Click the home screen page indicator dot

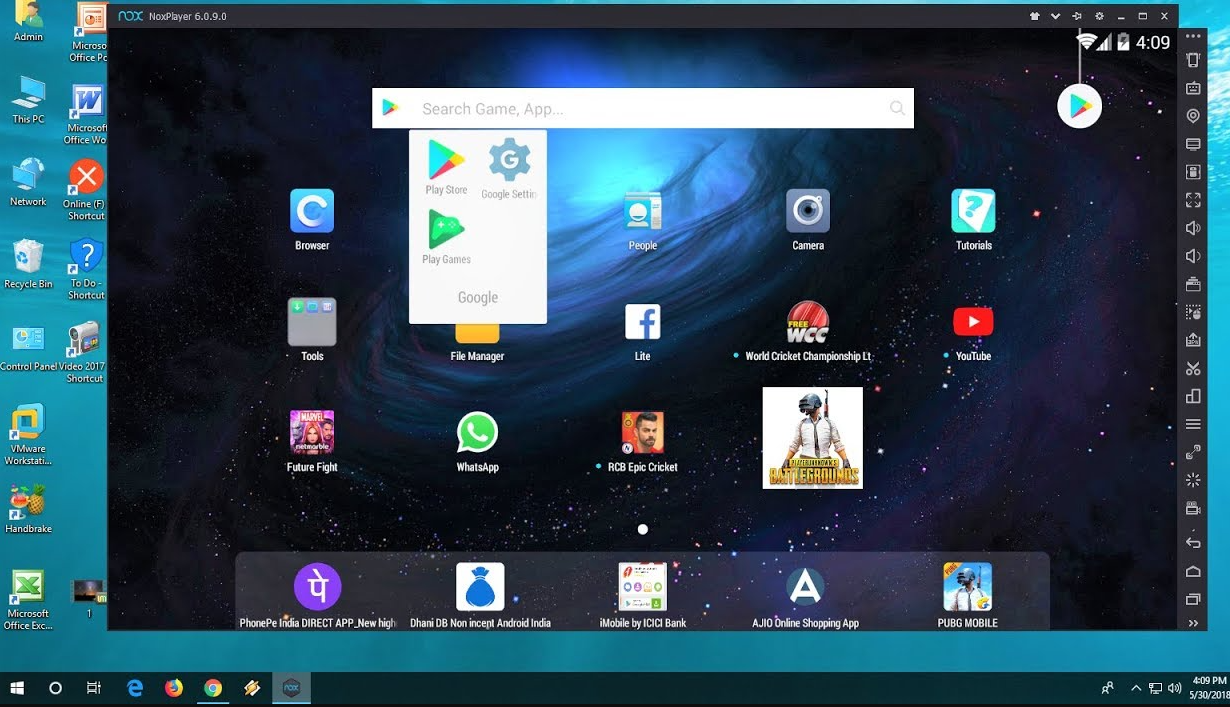pos(642,529)
